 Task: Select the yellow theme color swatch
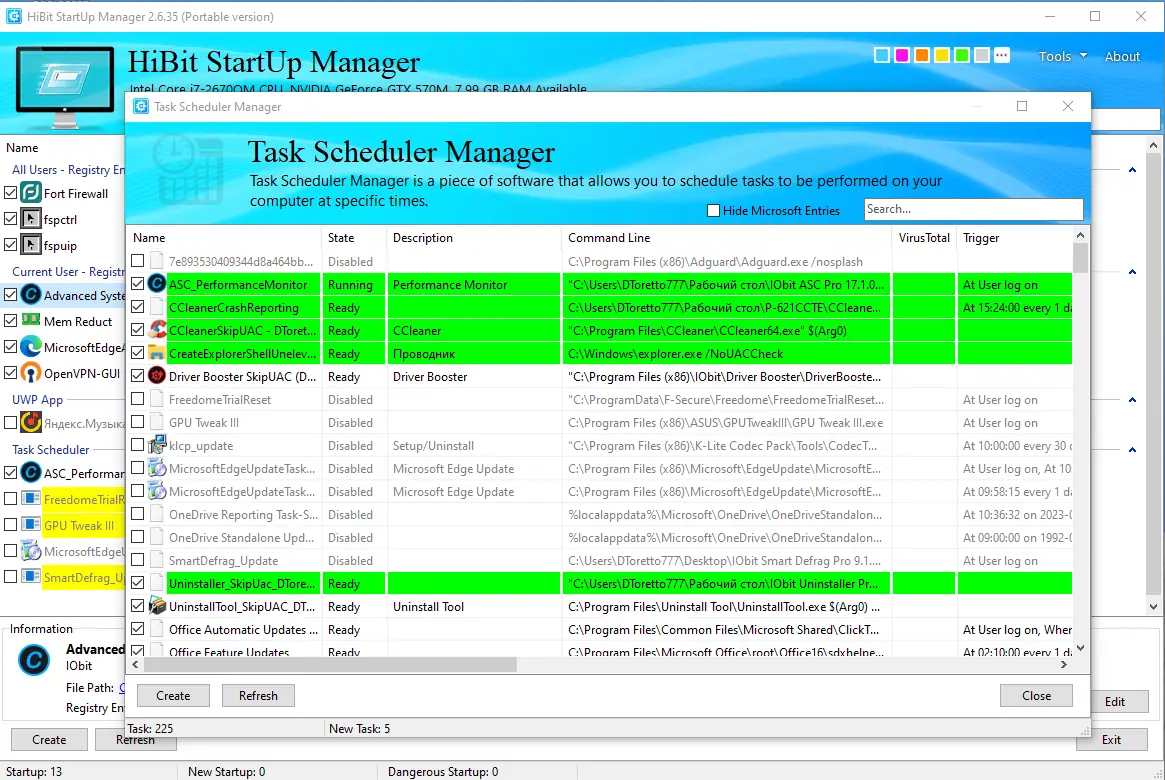pyautogui.click(x=942, y=55)
